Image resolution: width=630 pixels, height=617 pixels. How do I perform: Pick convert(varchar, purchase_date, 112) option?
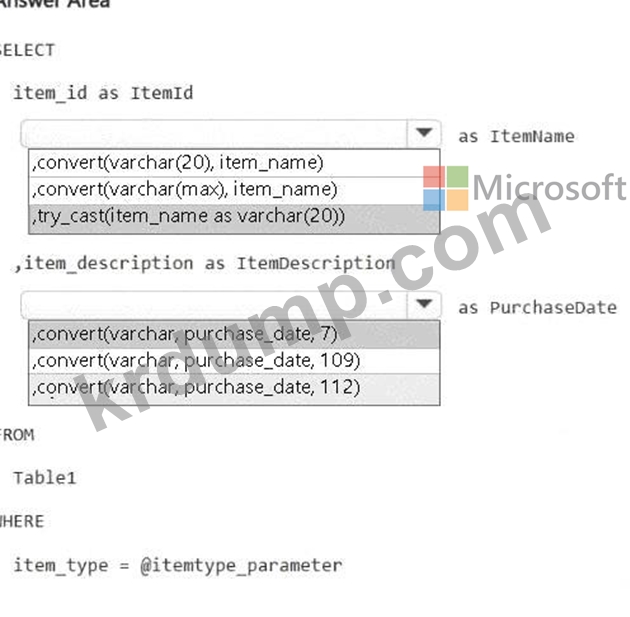[234, 388]
